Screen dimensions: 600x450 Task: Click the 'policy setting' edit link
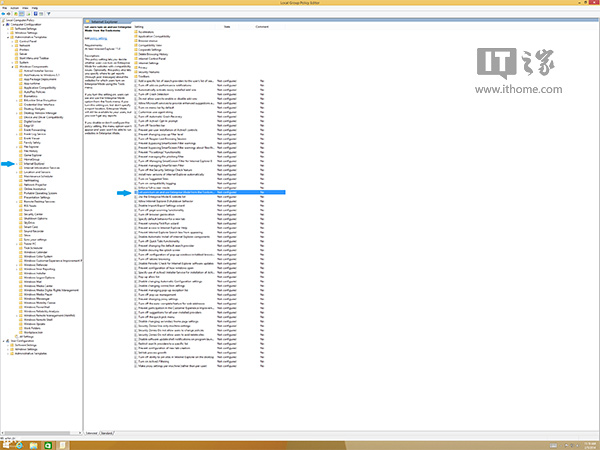pos(98,38)
